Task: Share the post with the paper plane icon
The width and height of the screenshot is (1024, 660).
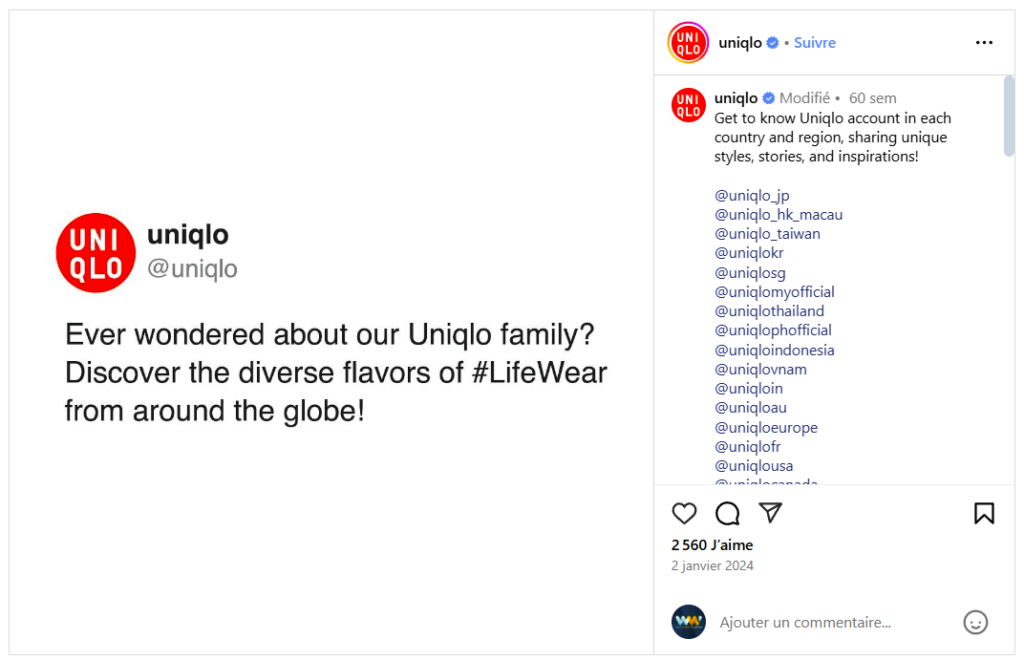Action: 770,513
